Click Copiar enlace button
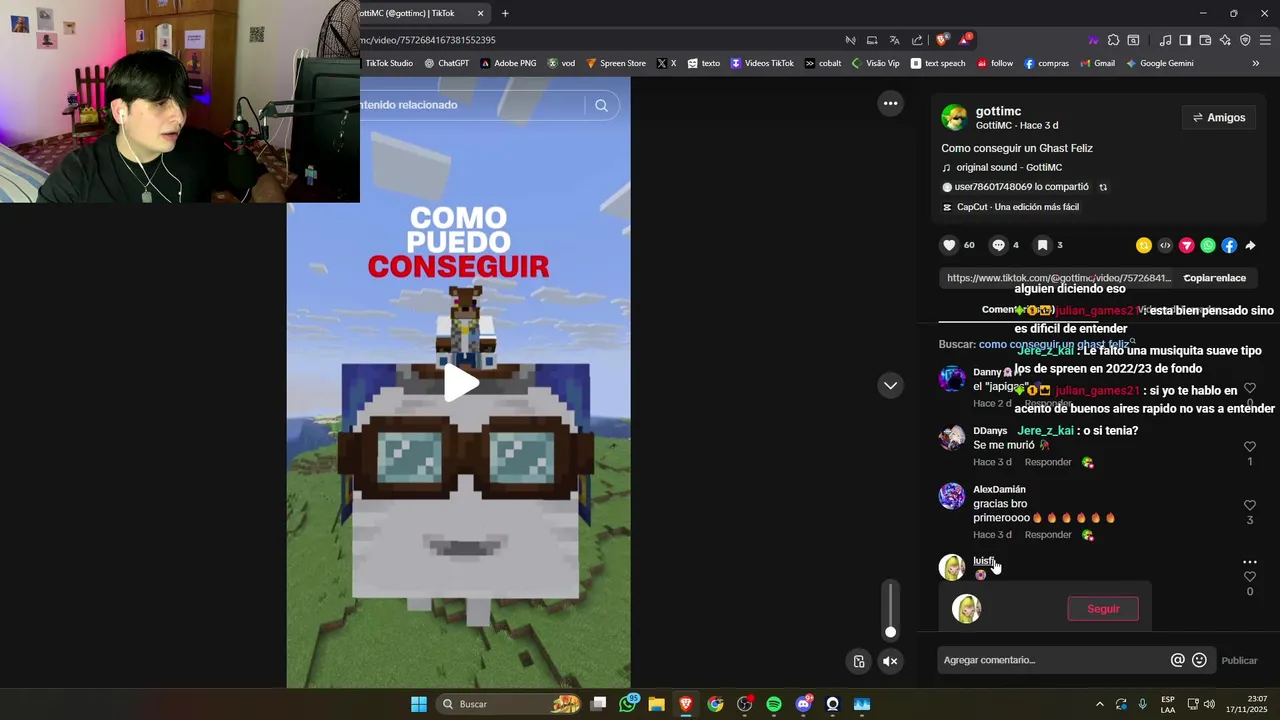Image resolution: width=1280 pixels, height=720 pixels. pos(1214,278)
